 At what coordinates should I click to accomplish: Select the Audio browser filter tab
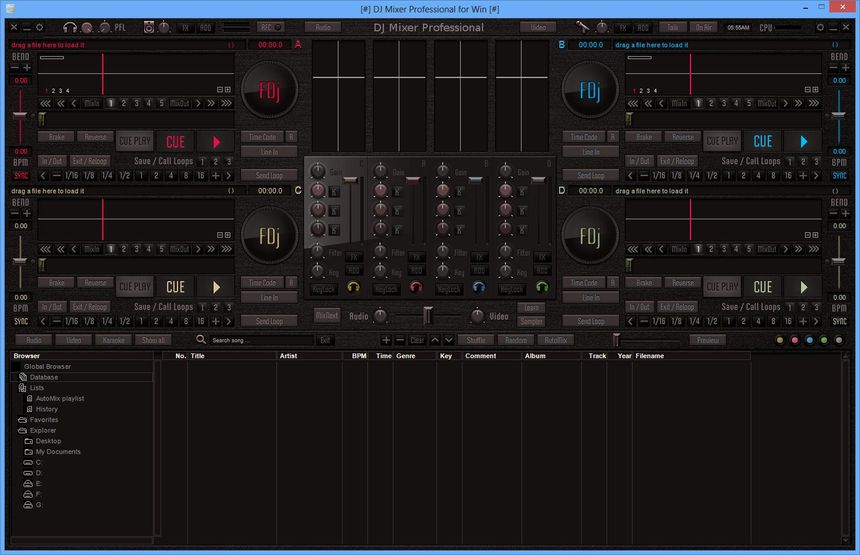point(34,340)
